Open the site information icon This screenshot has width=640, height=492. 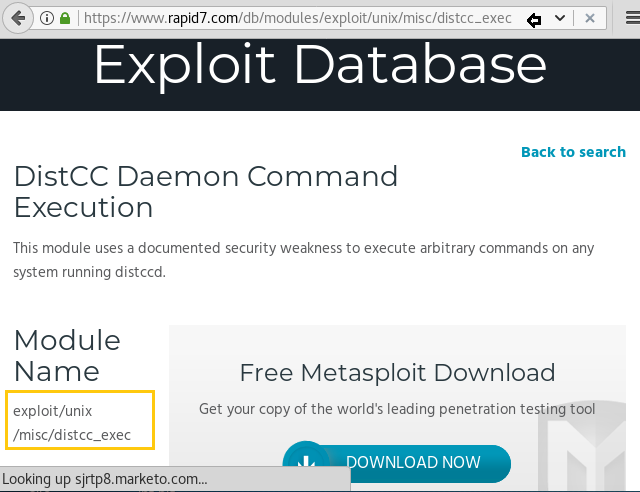pos(47,18)
